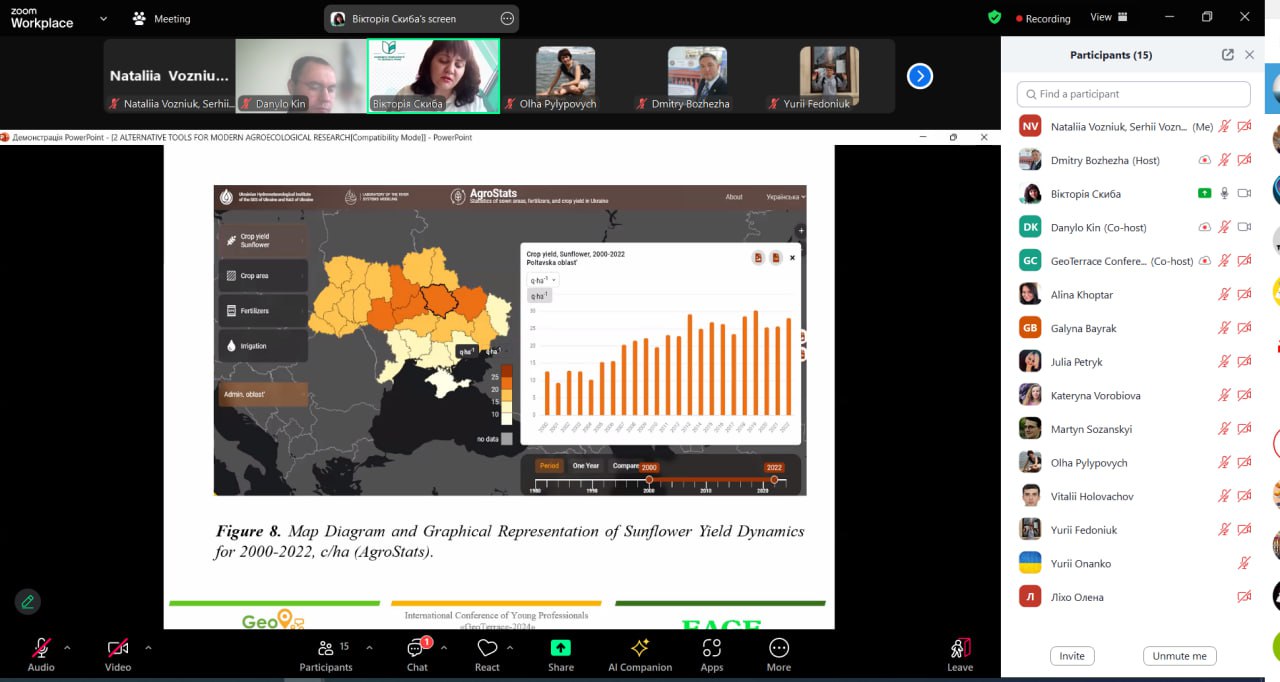Open the Participants panel icon in toolbar
The height and width of the screenshot is (682, 1280).
click(x=325, y=648)
